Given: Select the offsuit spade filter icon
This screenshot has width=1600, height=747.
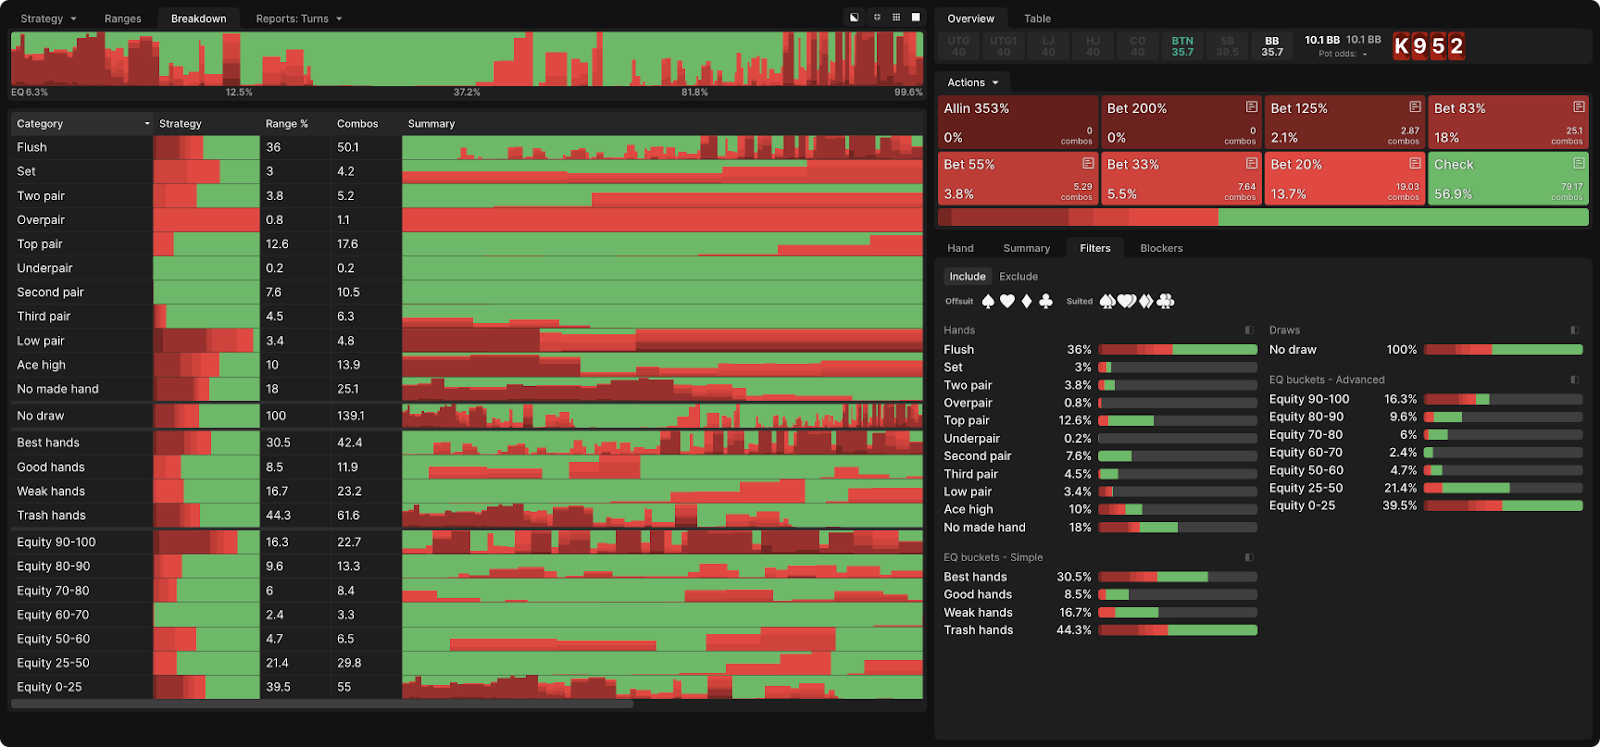Looking at the screenshot, I should 988,301.
